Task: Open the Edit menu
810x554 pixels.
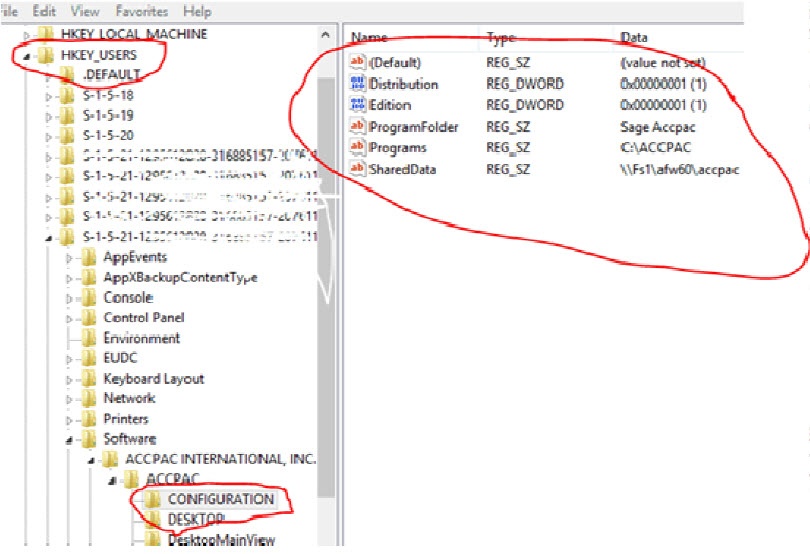Action: coord(44,11)
